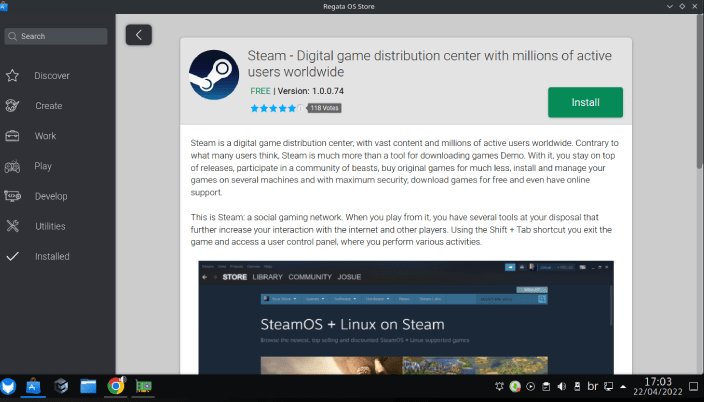The image size is (704, 402).
Task: Click the Store window title bar icon
Action: [4, 6]
